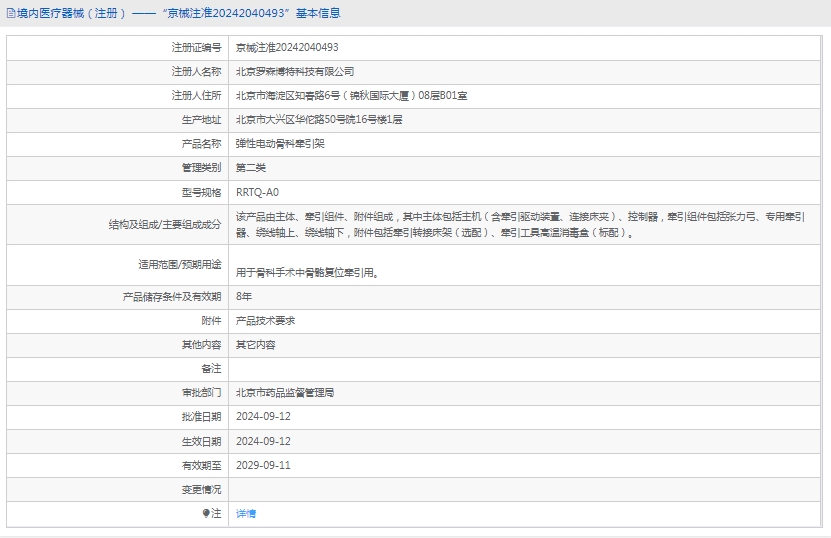The image size is (831, 538).
Task: Click production address 大兴区华佗路50号院
Action: coord(319,119)
